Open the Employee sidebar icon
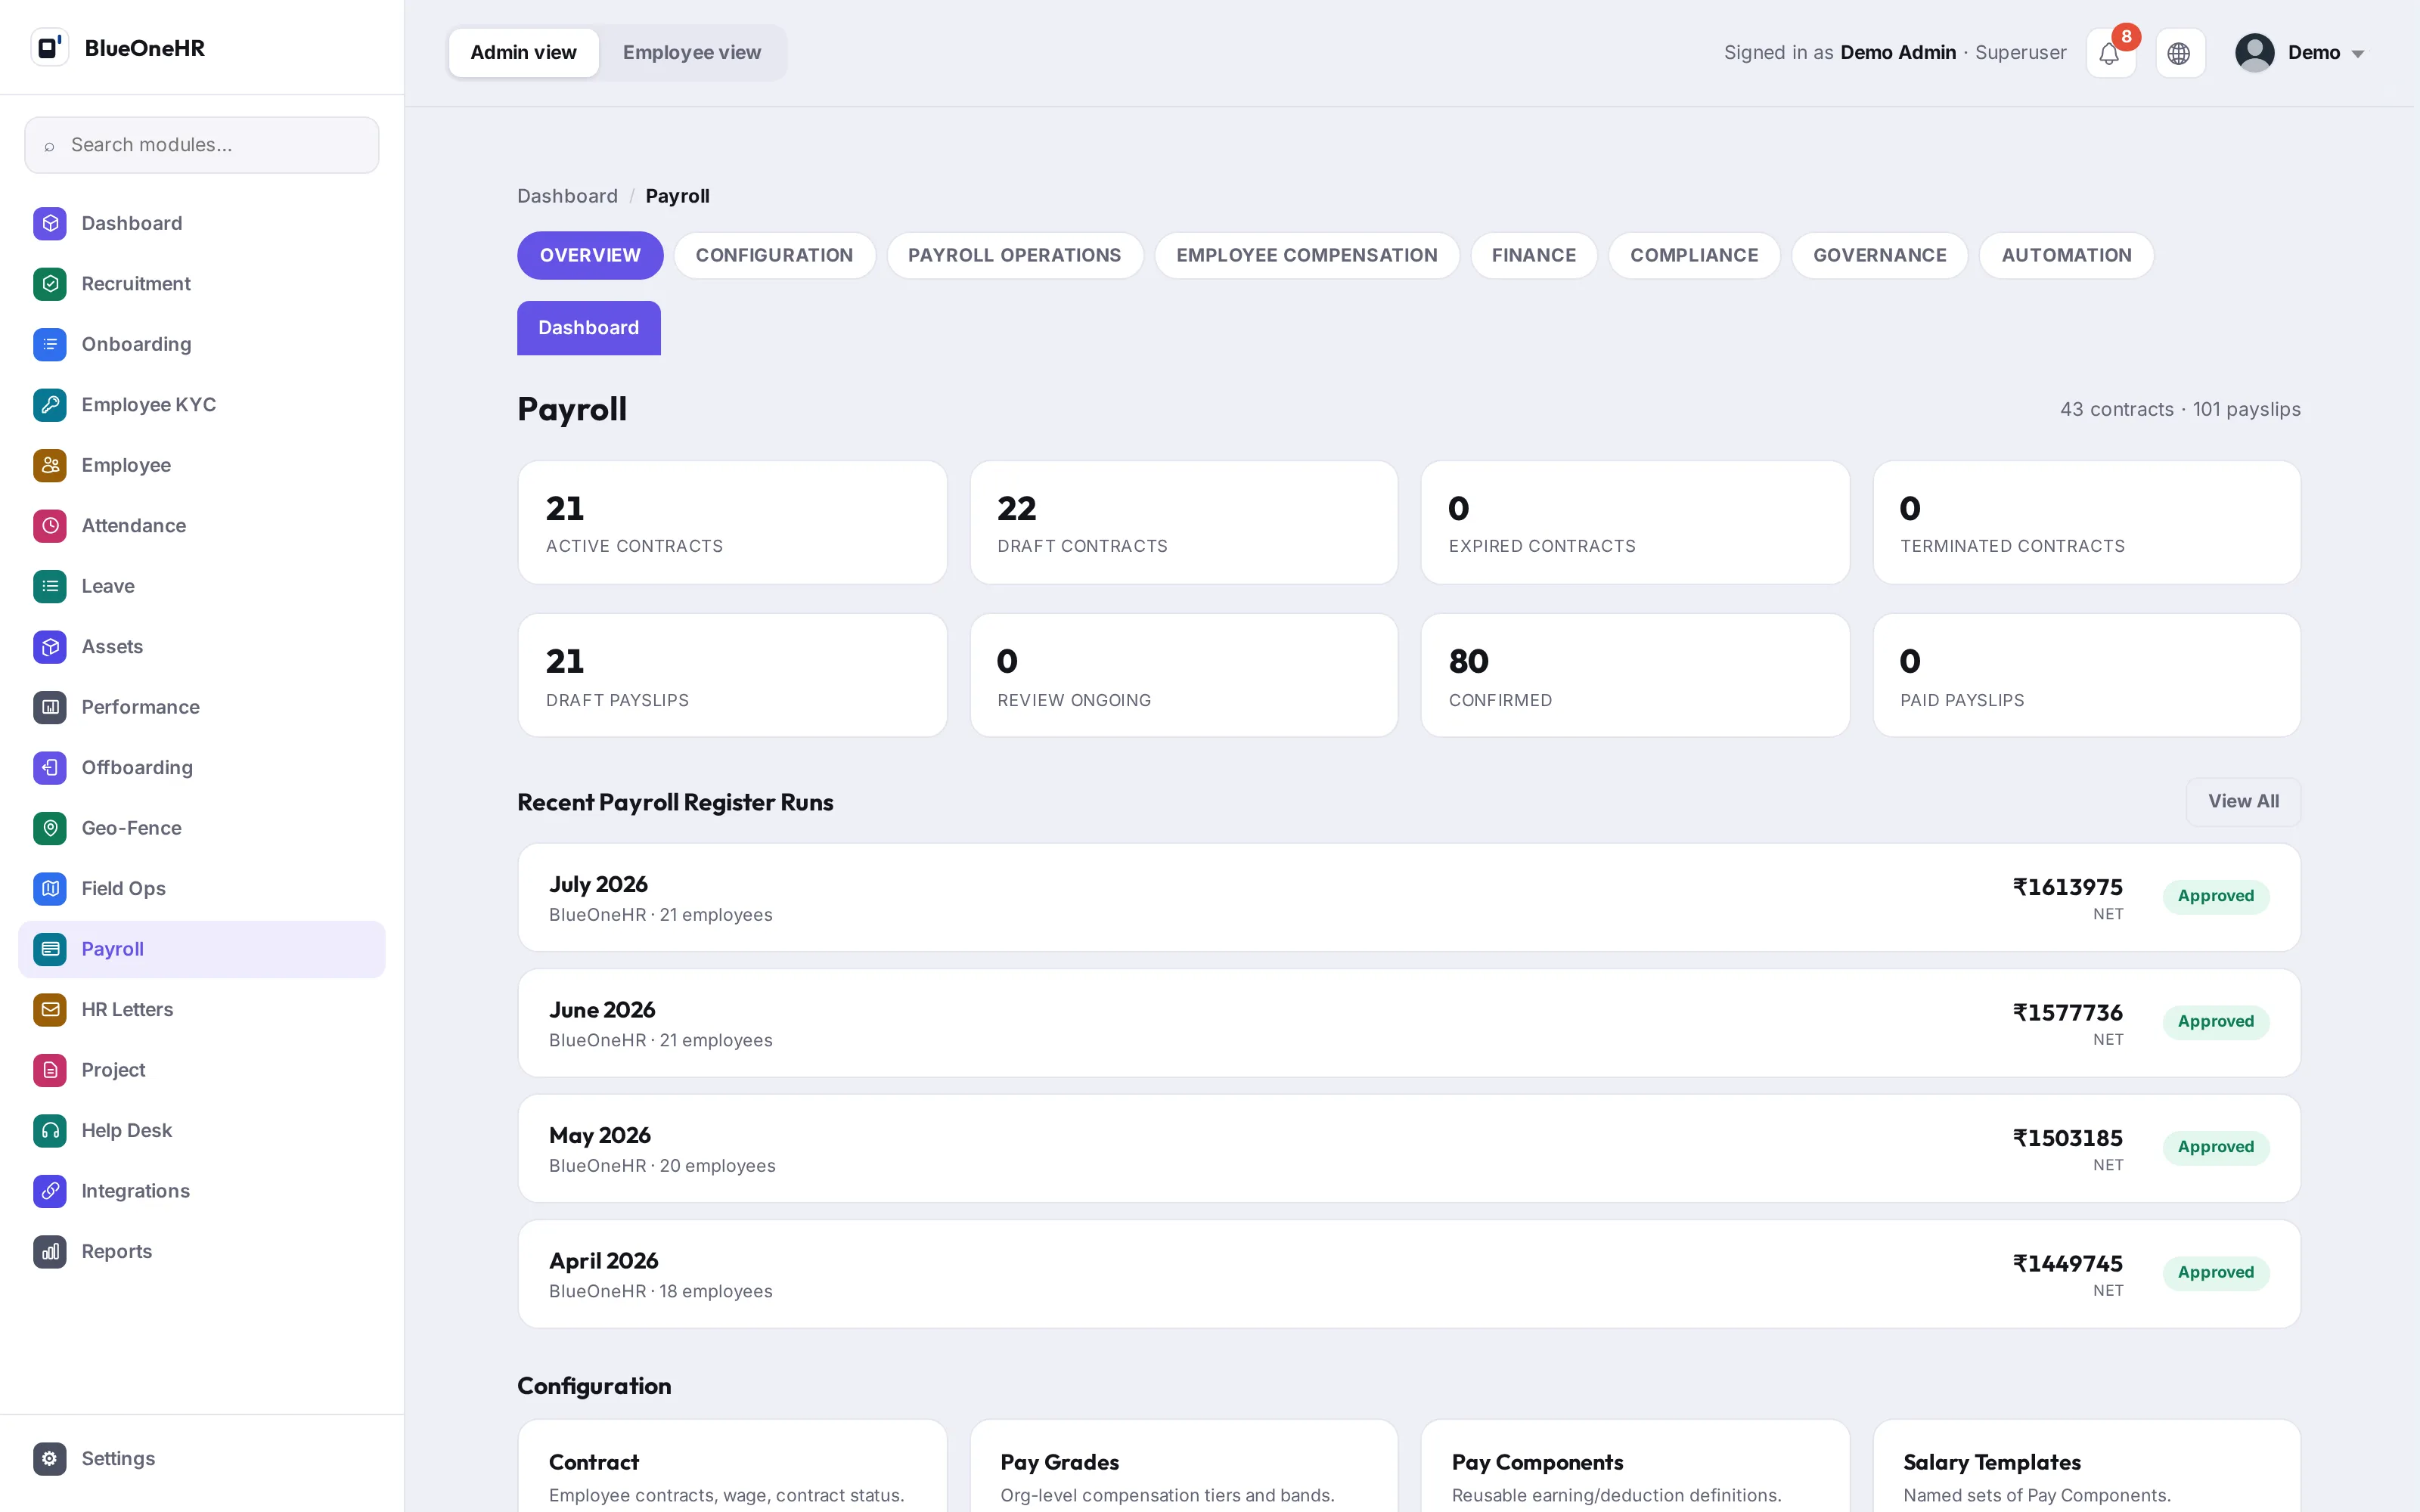Screen dimensions: 2420x1512 50,465
